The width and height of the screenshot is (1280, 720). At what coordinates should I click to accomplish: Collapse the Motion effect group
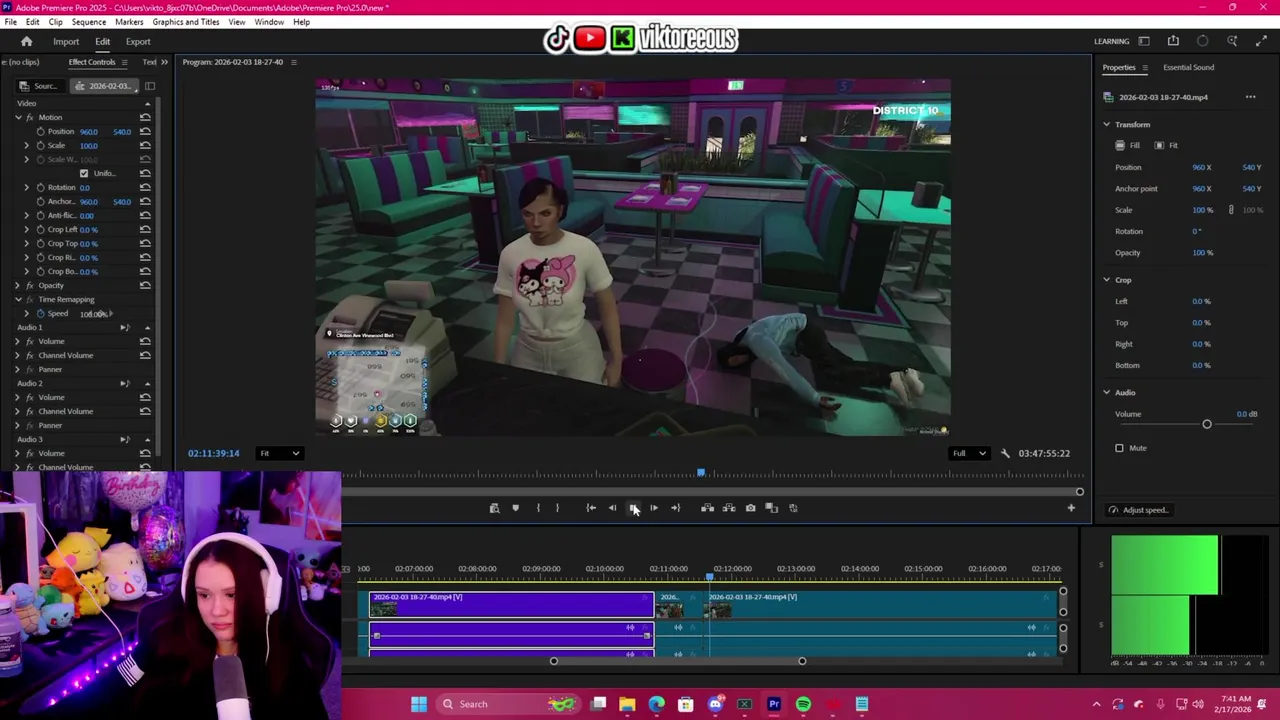pos(17,117)
